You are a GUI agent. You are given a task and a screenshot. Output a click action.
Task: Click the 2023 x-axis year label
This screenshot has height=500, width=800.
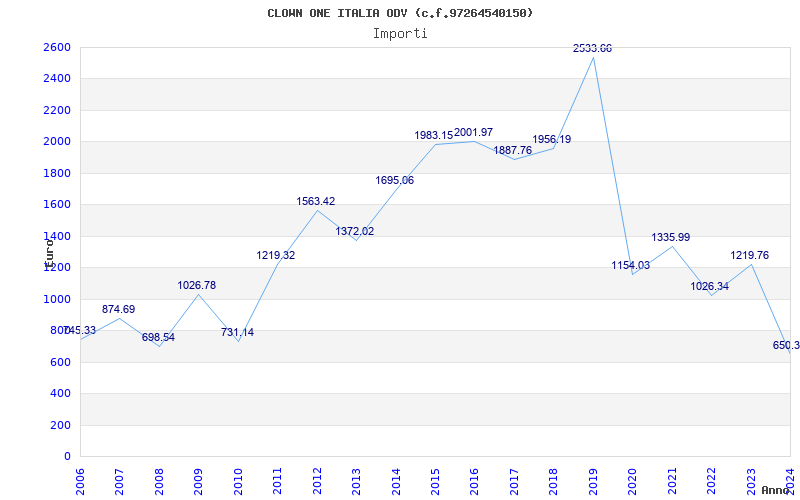[751, 480]
